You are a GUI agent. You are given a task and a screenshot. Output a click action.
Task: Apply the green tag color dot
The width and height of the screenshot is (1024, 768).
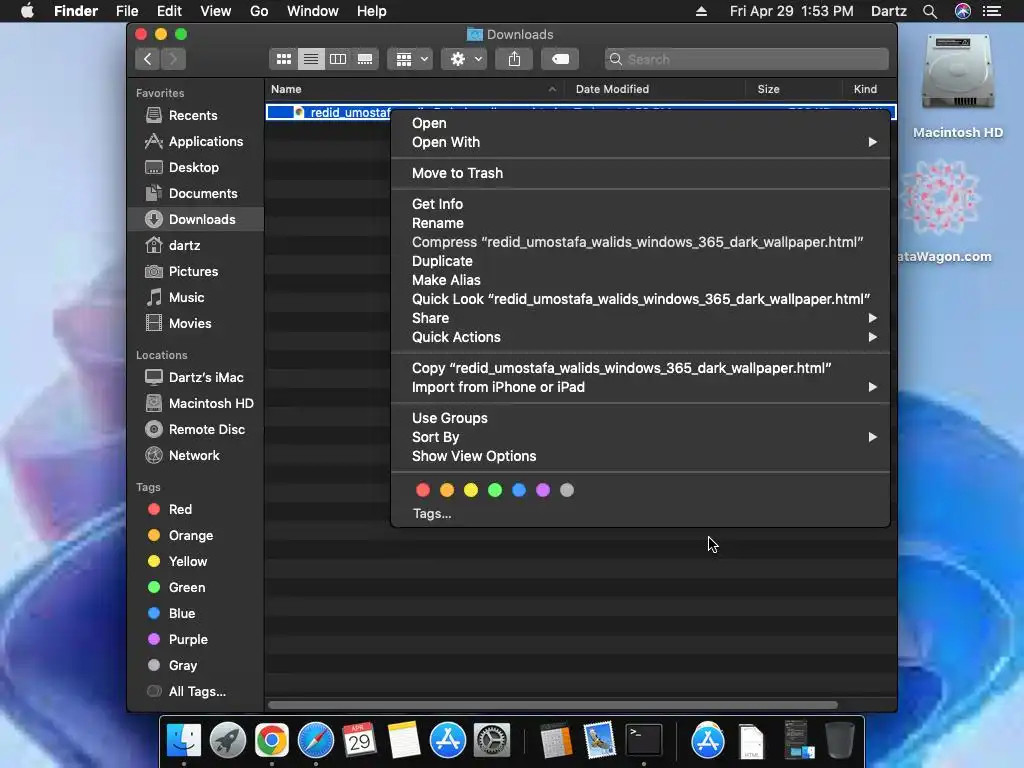point(495,490)
